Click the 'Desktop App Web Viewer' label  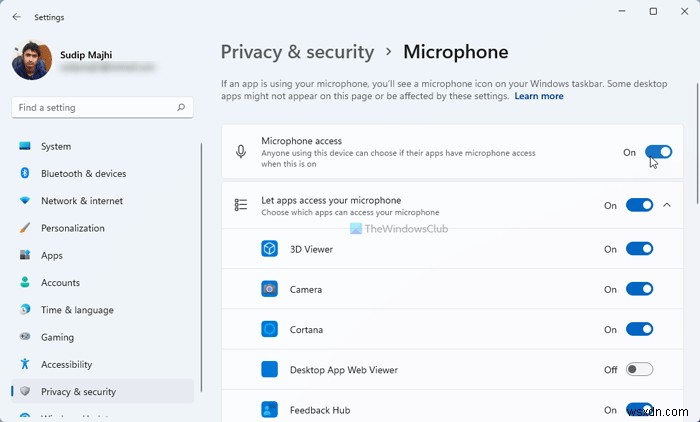pyautogui.click(x=344, y=370)
